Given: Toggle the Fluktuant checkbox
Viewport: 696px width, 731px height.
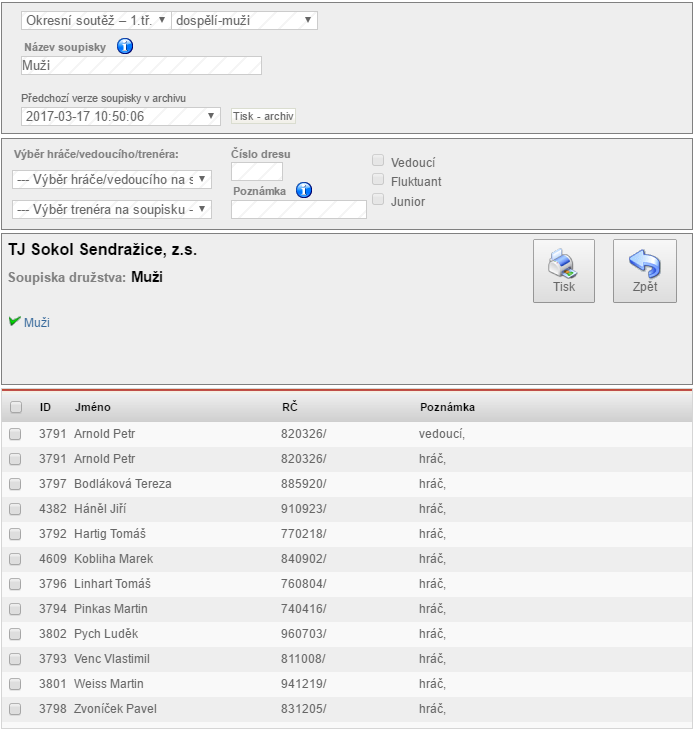Looking at the screenshot, I should click(x=378, y=181).
